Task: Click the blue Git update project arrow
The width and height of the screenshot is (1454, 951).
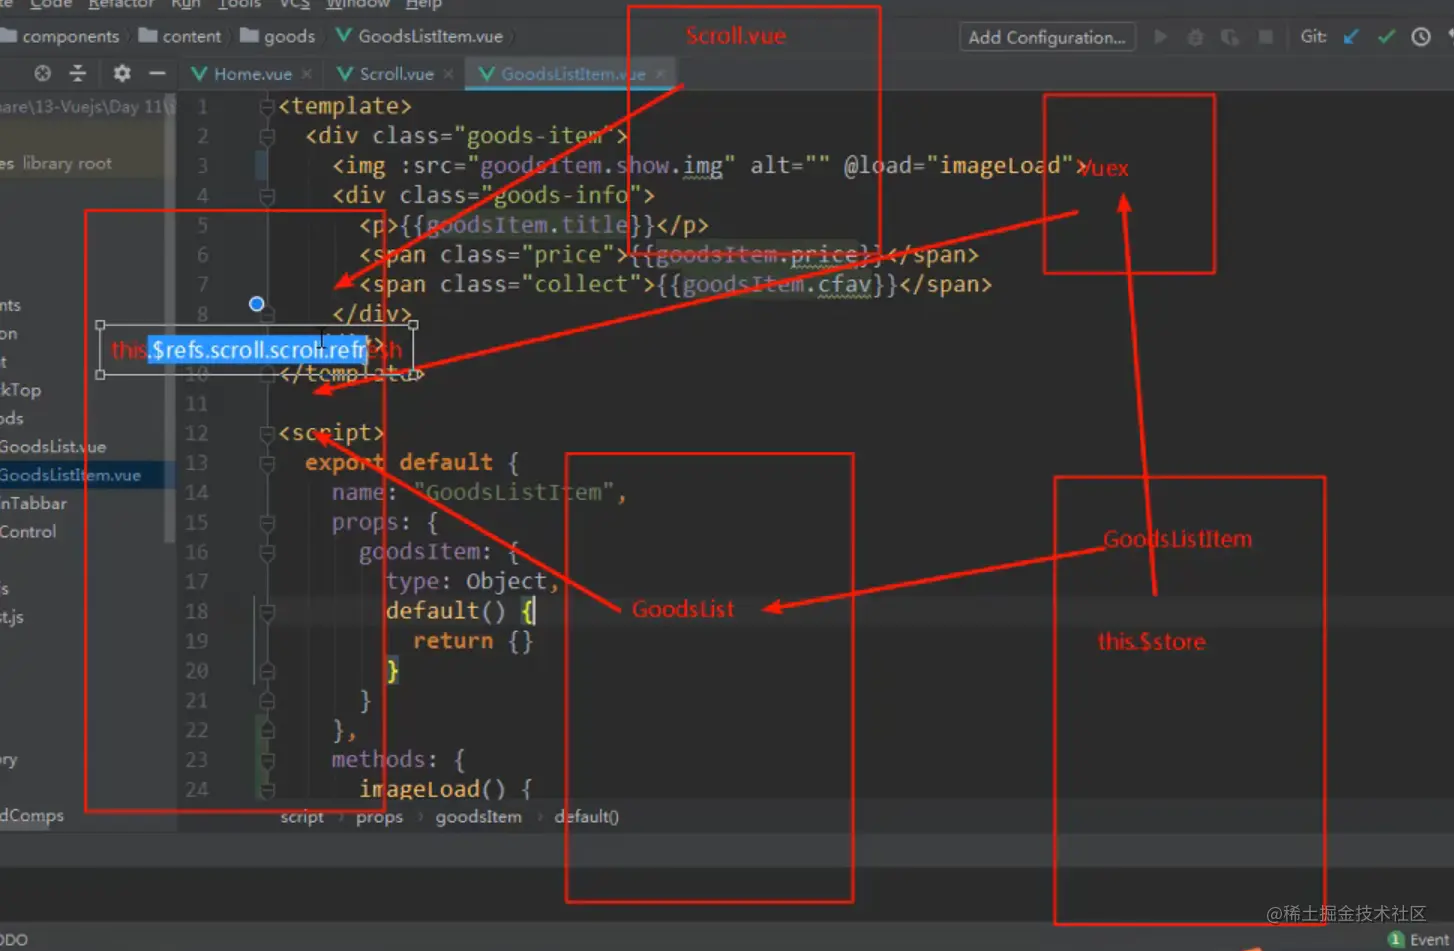Action: [1351, 37]
